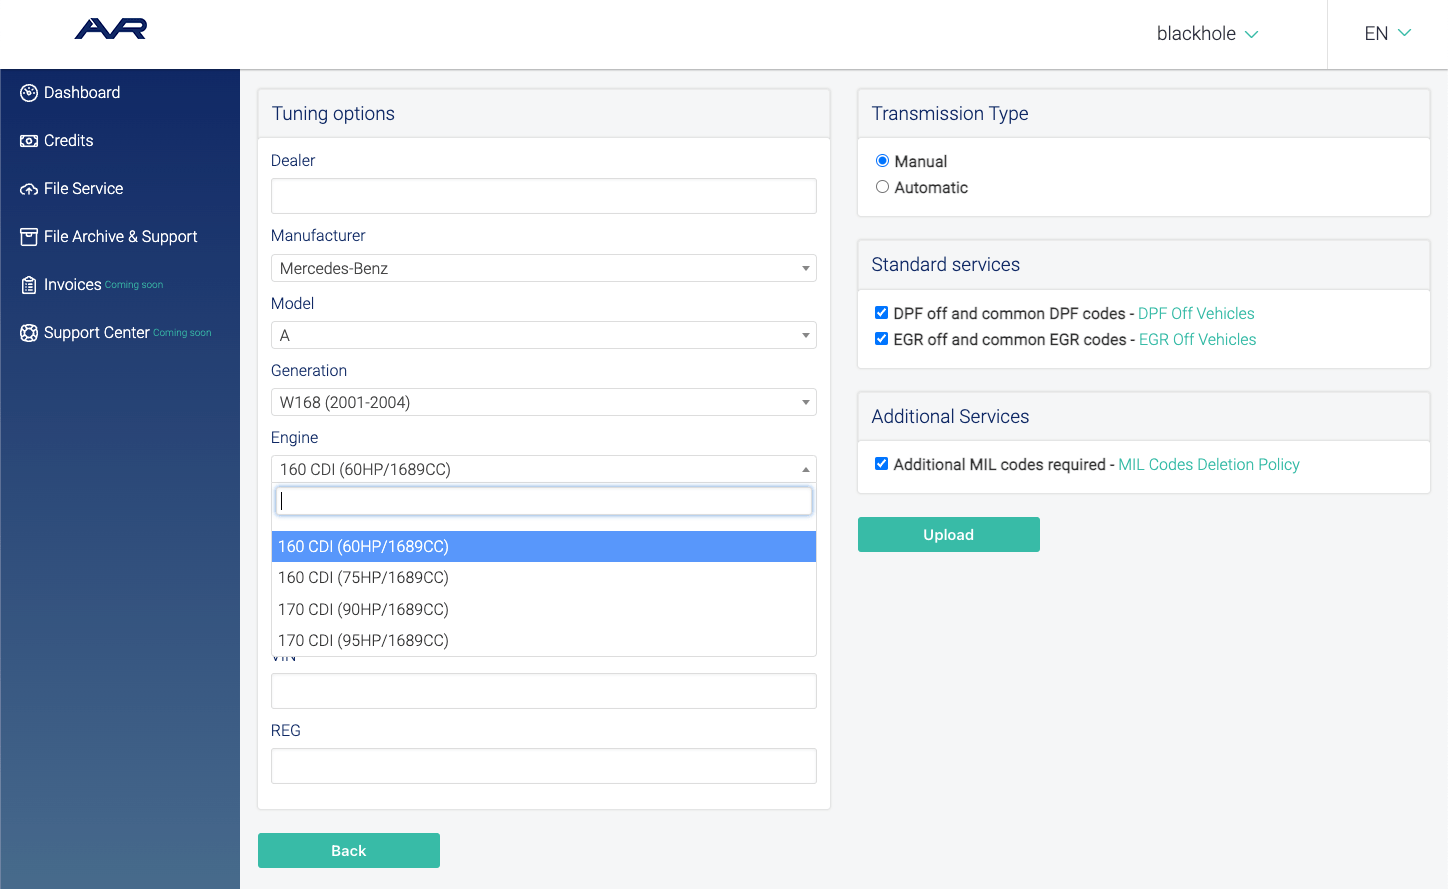Click the VIN input field
This screenshot has width=1448, height=889.
(544, 691)
